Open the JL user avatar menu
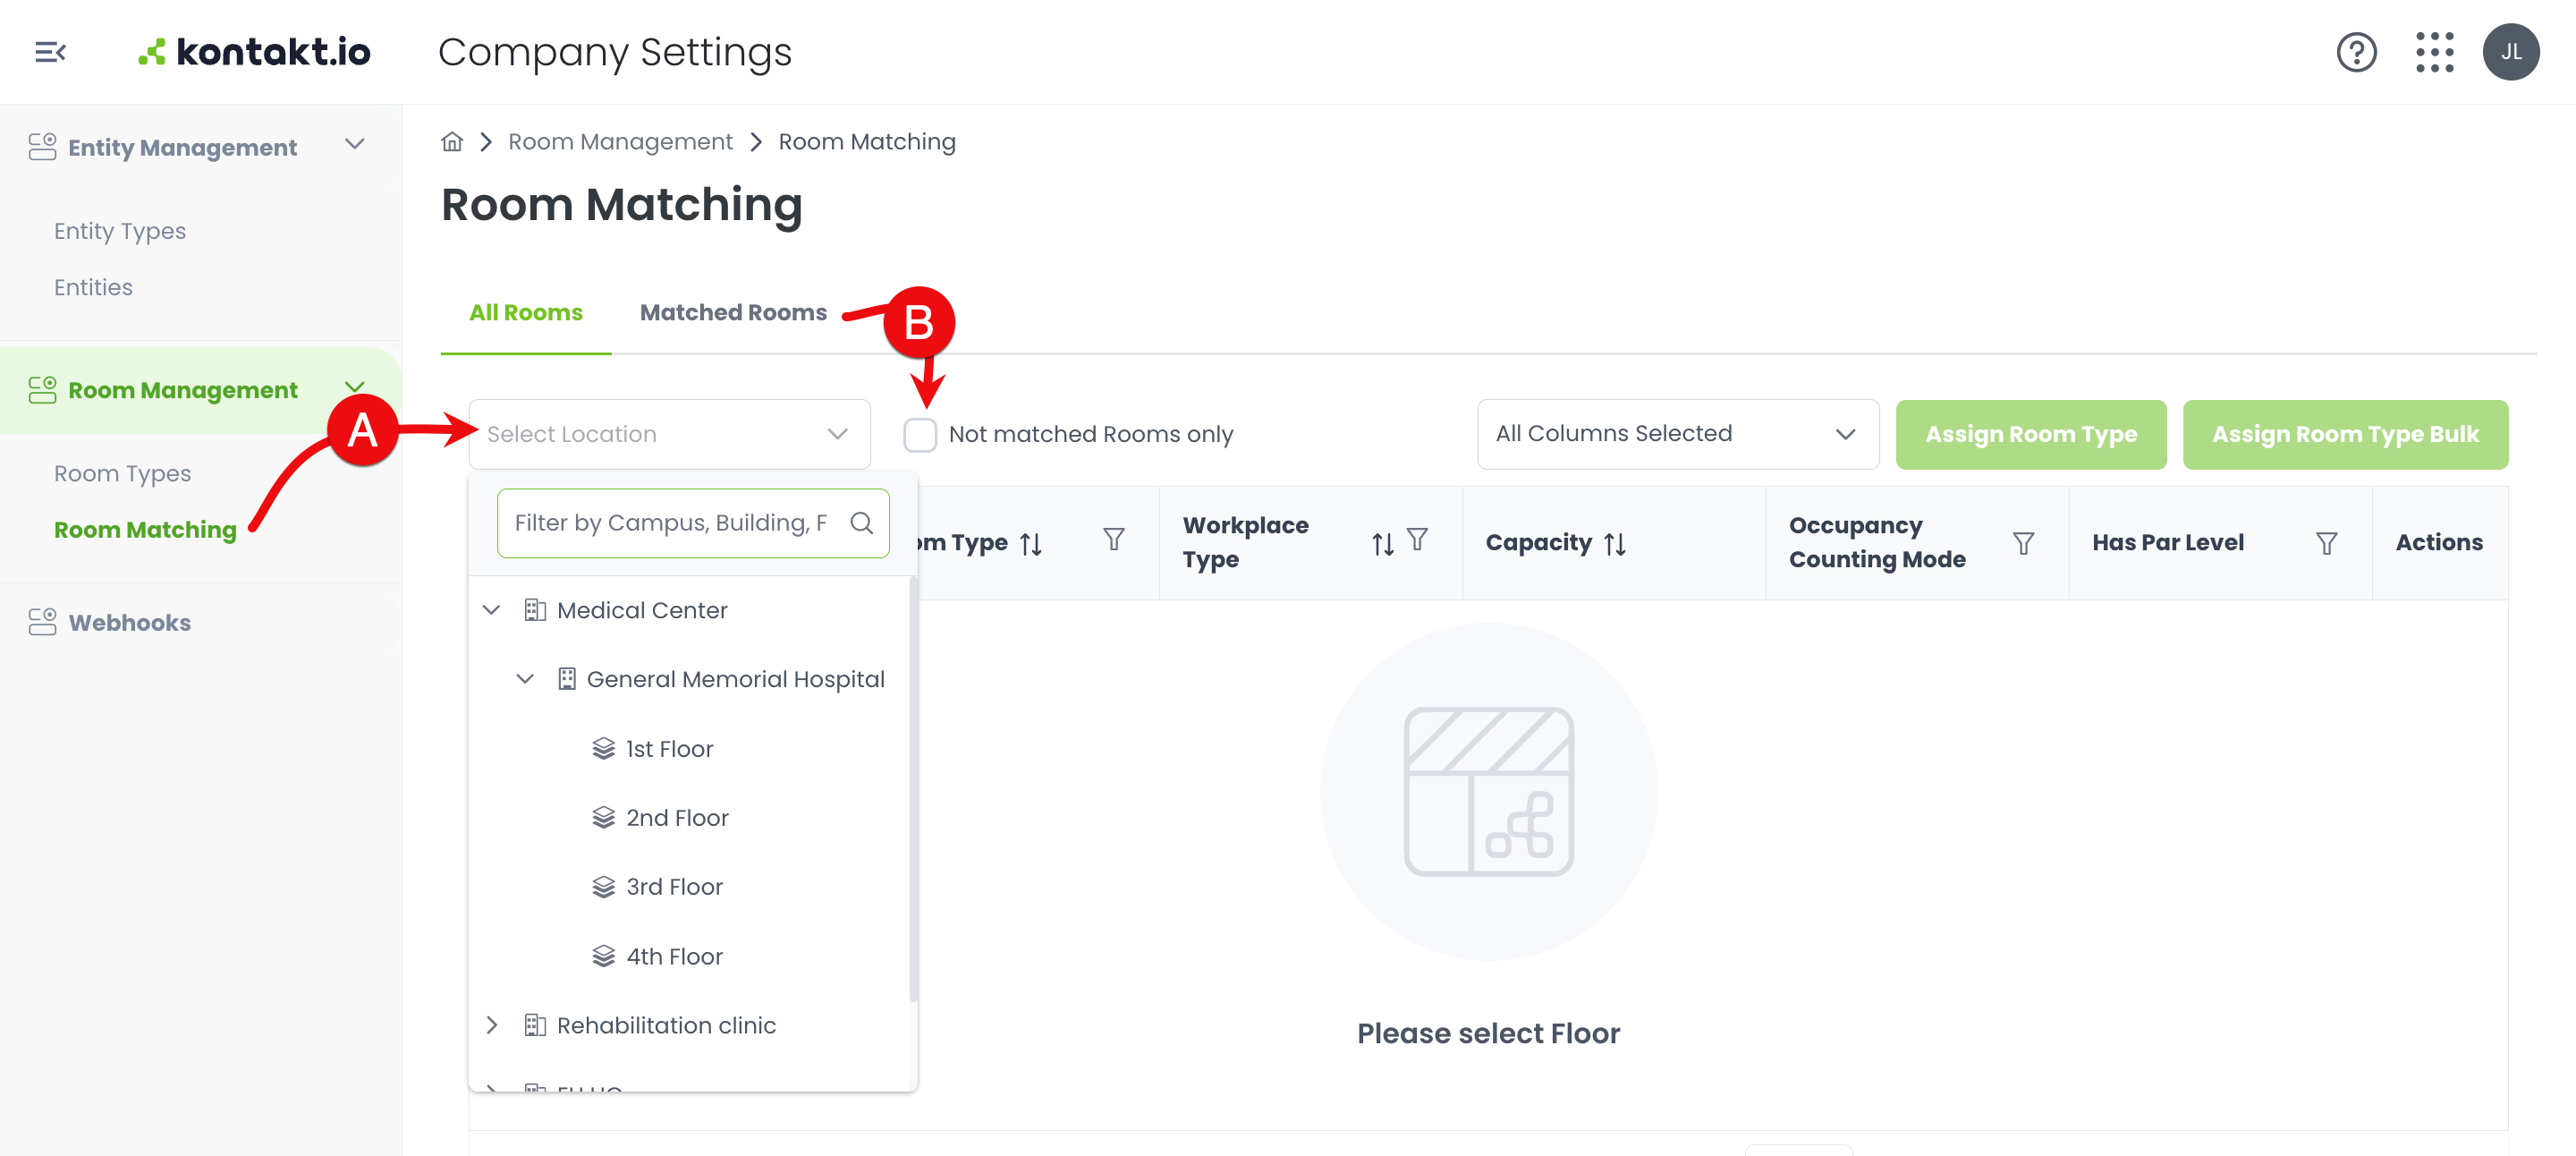 coord(2510,52)
